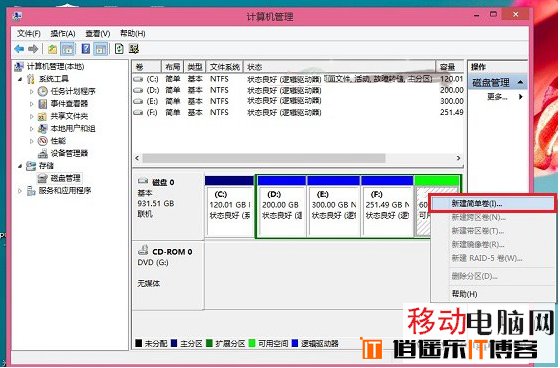The image size is (560, 368).
Task: Select the (D:) 200.00 GB partition block
Action: (281, 206)
